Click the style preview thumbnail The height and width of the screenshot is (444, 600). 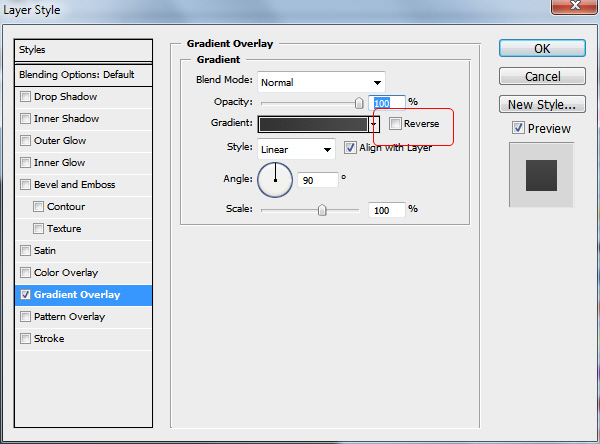(541, 175)
